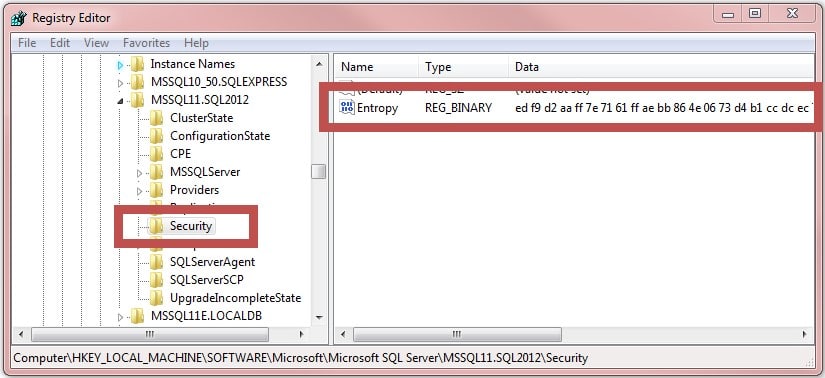This screenshot has width=825, height=378.
Task: Minimize the Registry Editor window
Action: (x=729, y=14)
